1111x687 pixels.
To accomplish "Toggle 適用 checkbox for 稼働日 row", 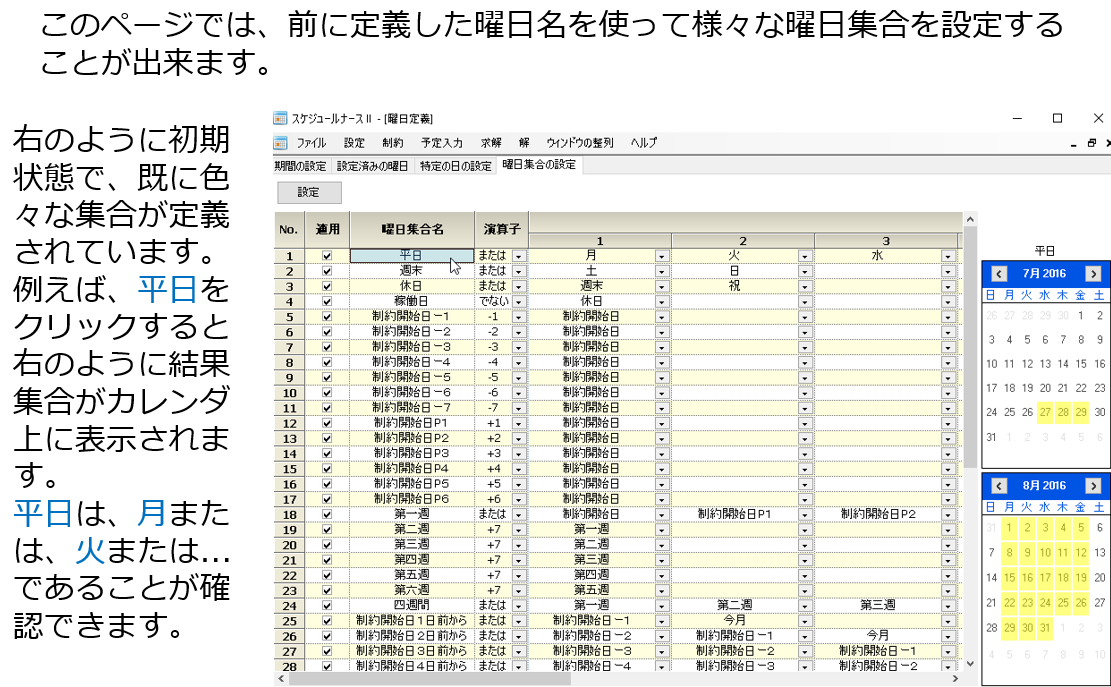I will (327, 301).
